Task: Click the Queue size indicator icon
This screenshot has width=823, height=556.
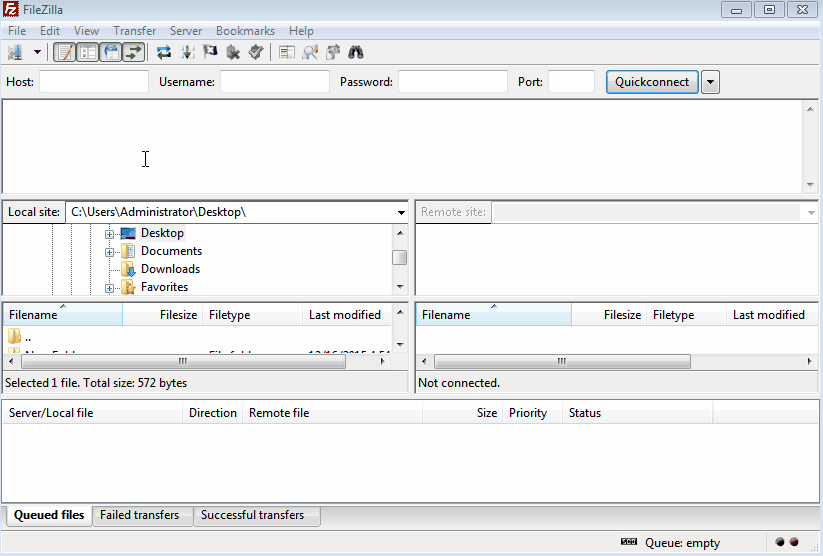Action: click(x=629, y=542)
